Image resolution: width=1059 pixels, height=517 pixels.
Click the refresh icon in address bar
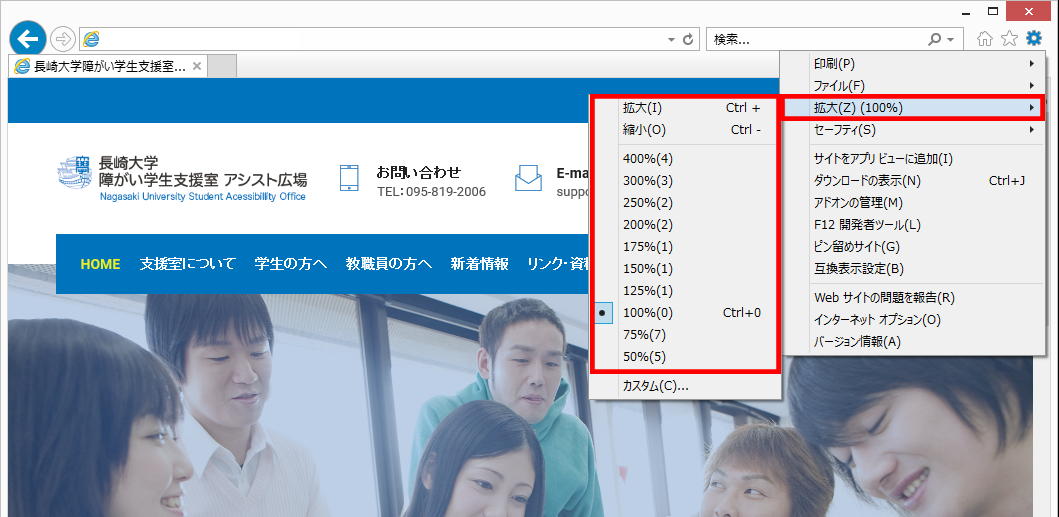[688, 40]
